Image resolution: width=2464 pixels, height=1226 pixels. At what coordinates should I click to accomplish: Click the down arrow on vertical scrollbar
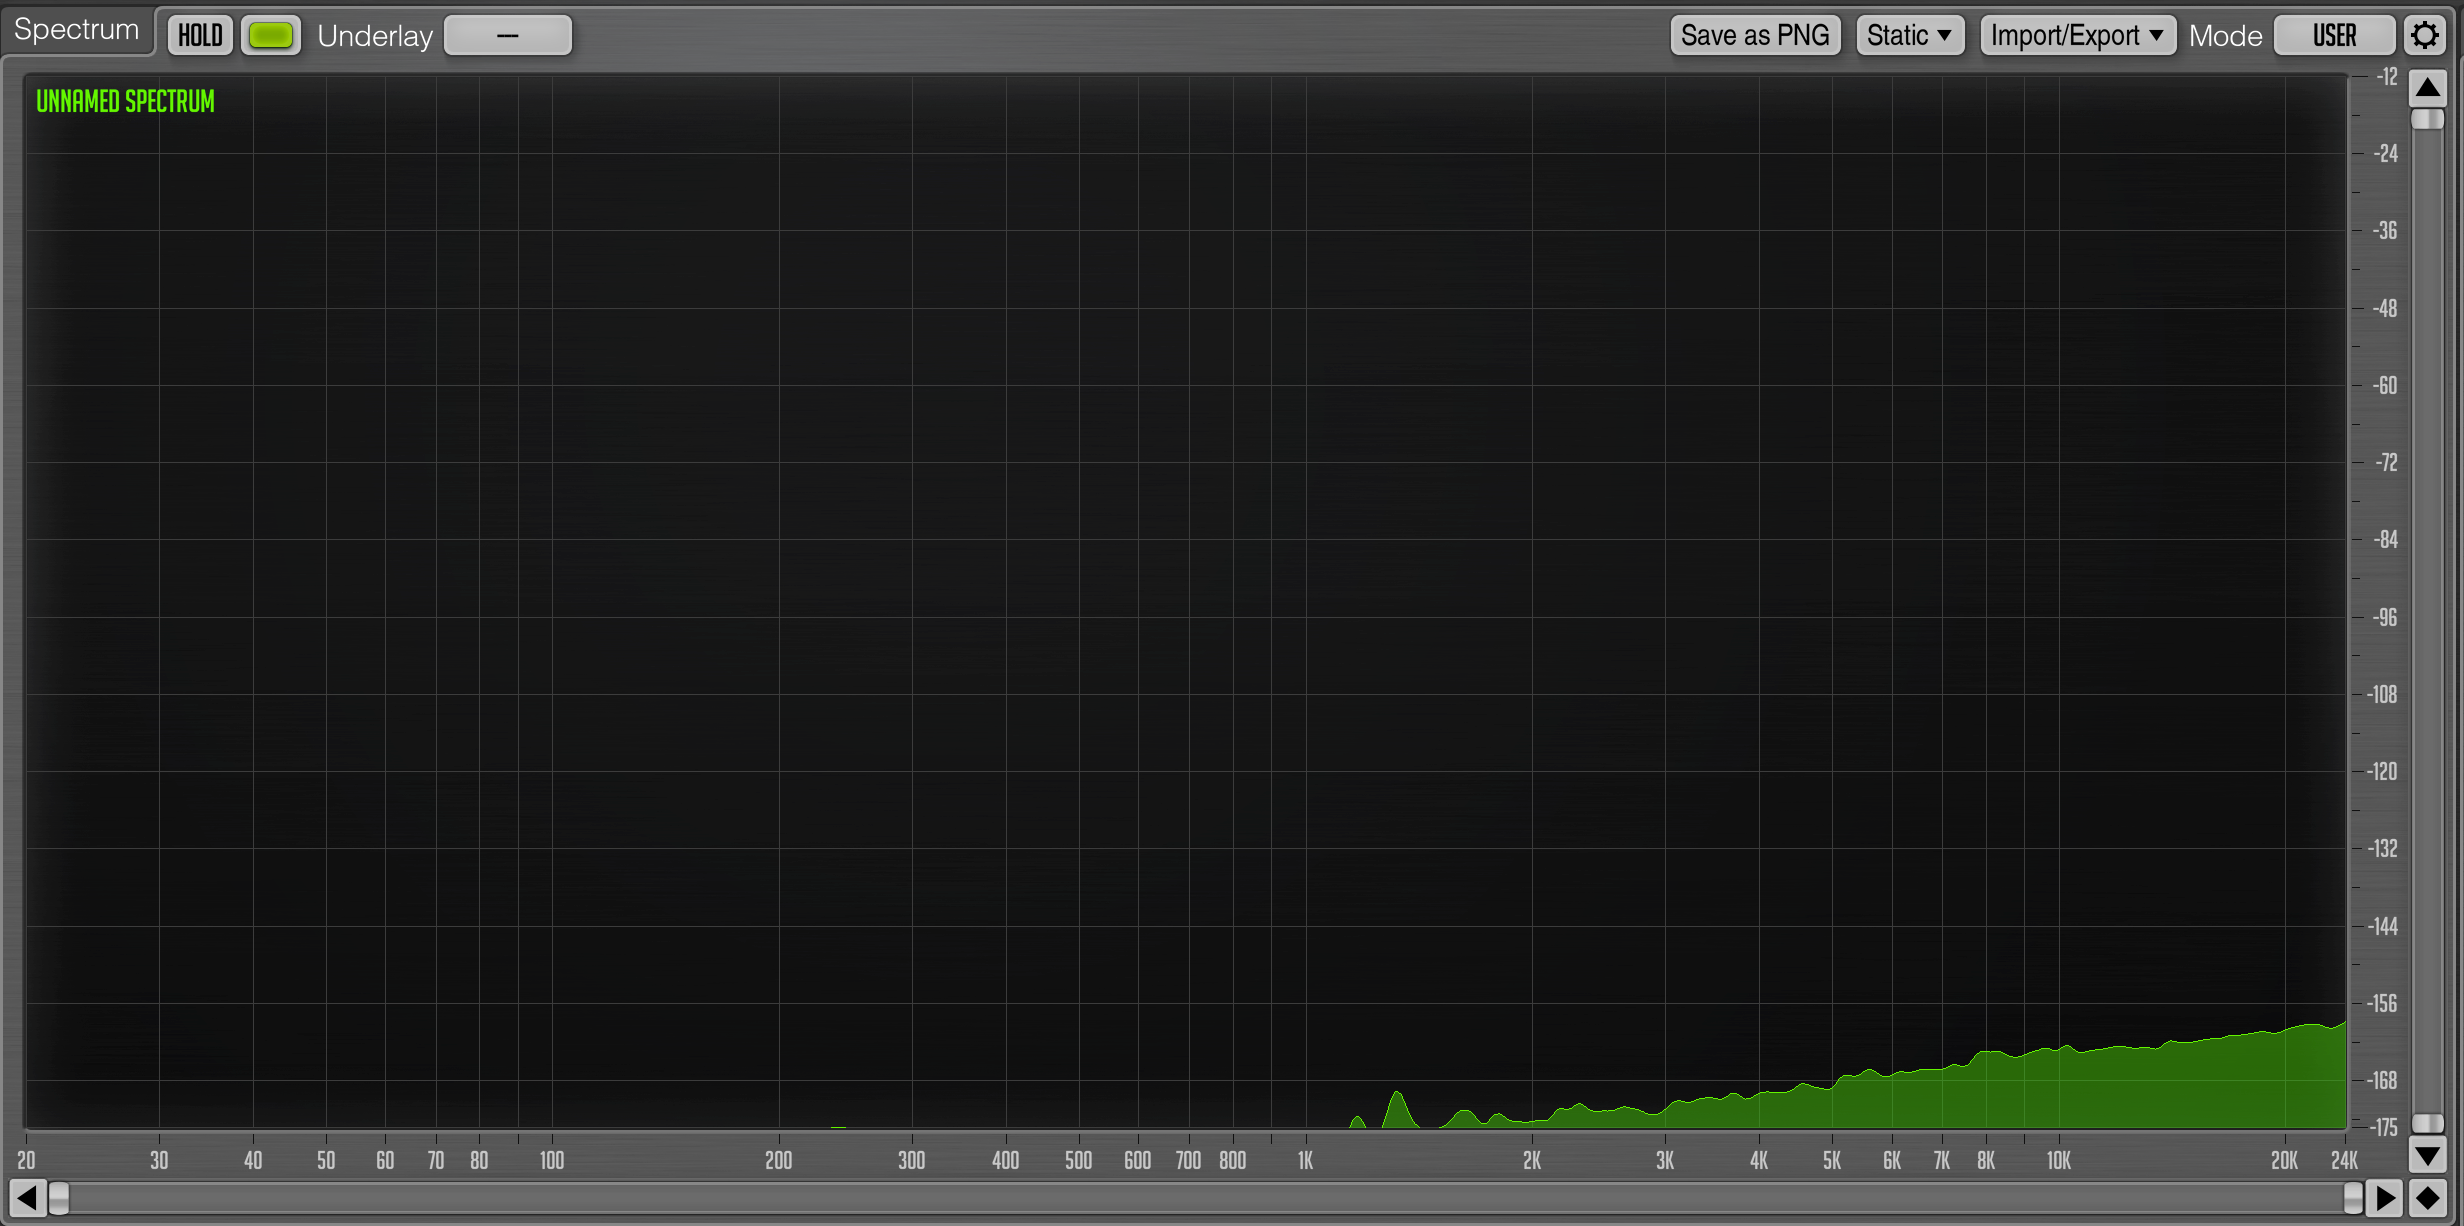point(2427,1156)
